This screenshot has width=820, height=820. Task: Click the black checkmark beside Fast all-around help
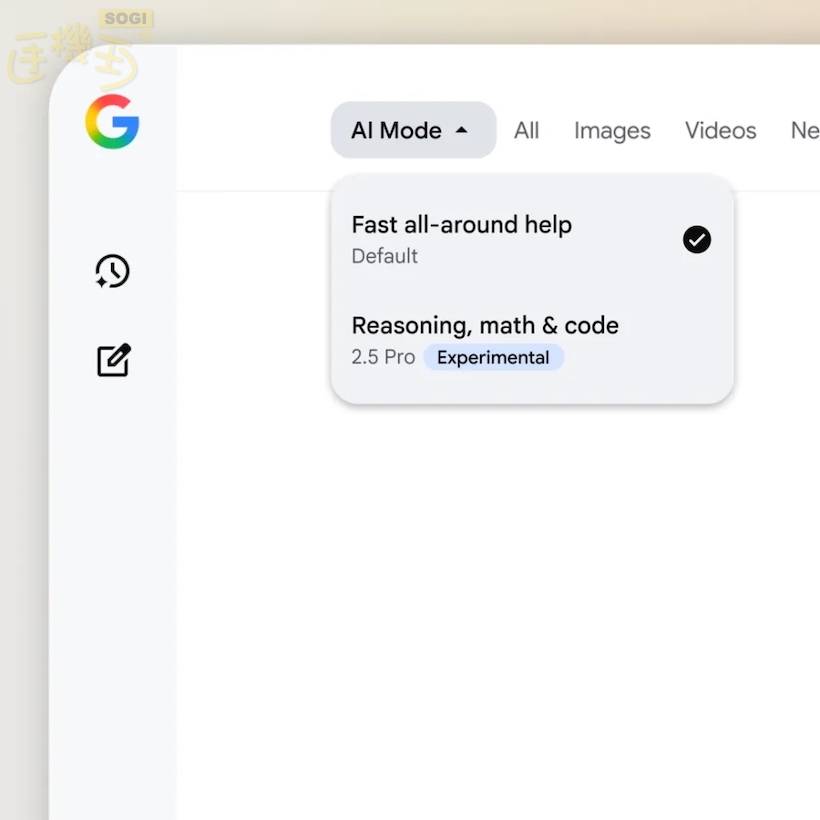click(696, 239)
